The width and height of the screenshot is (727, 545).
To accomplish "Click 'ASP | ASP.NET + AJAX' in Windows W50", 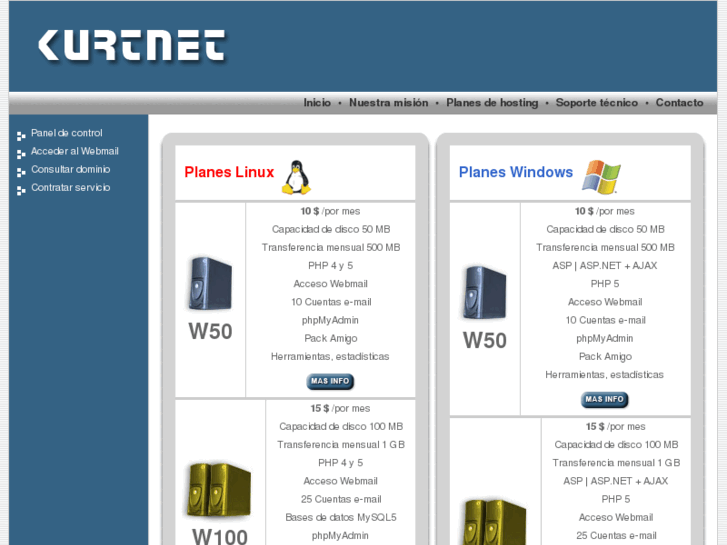I will pos(605,266).
